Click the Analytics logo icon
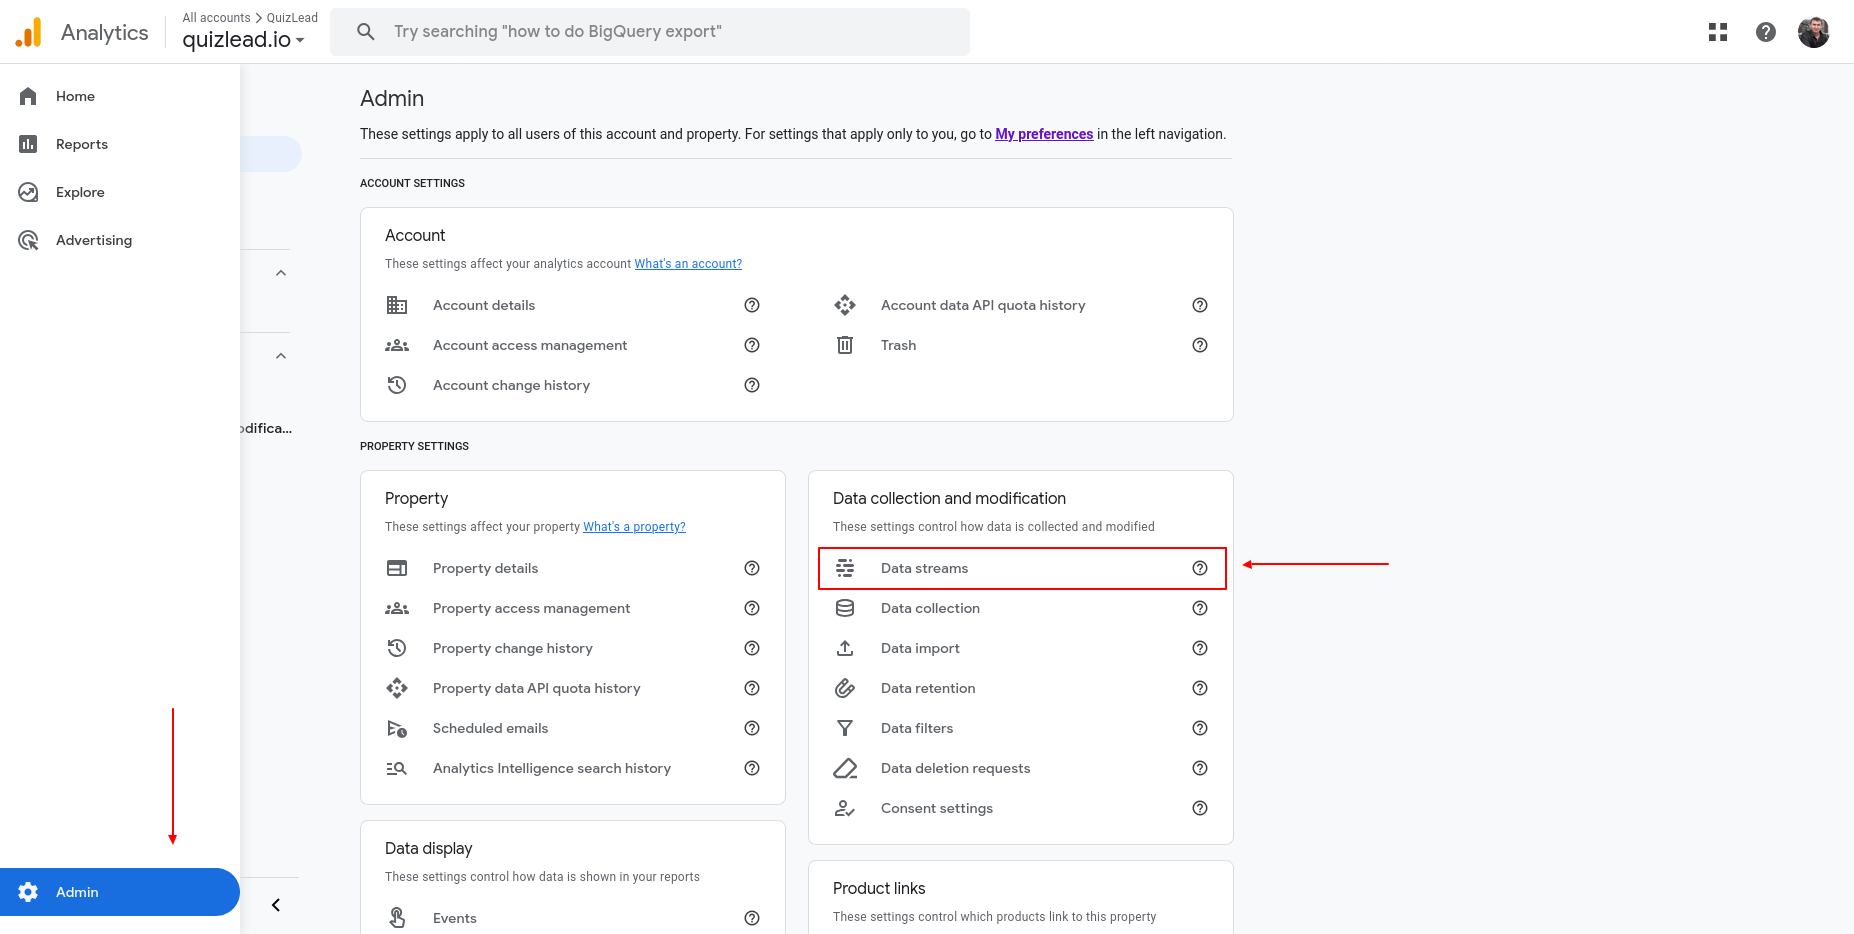This screenshot has width=1854, height=934. [29, 33]
